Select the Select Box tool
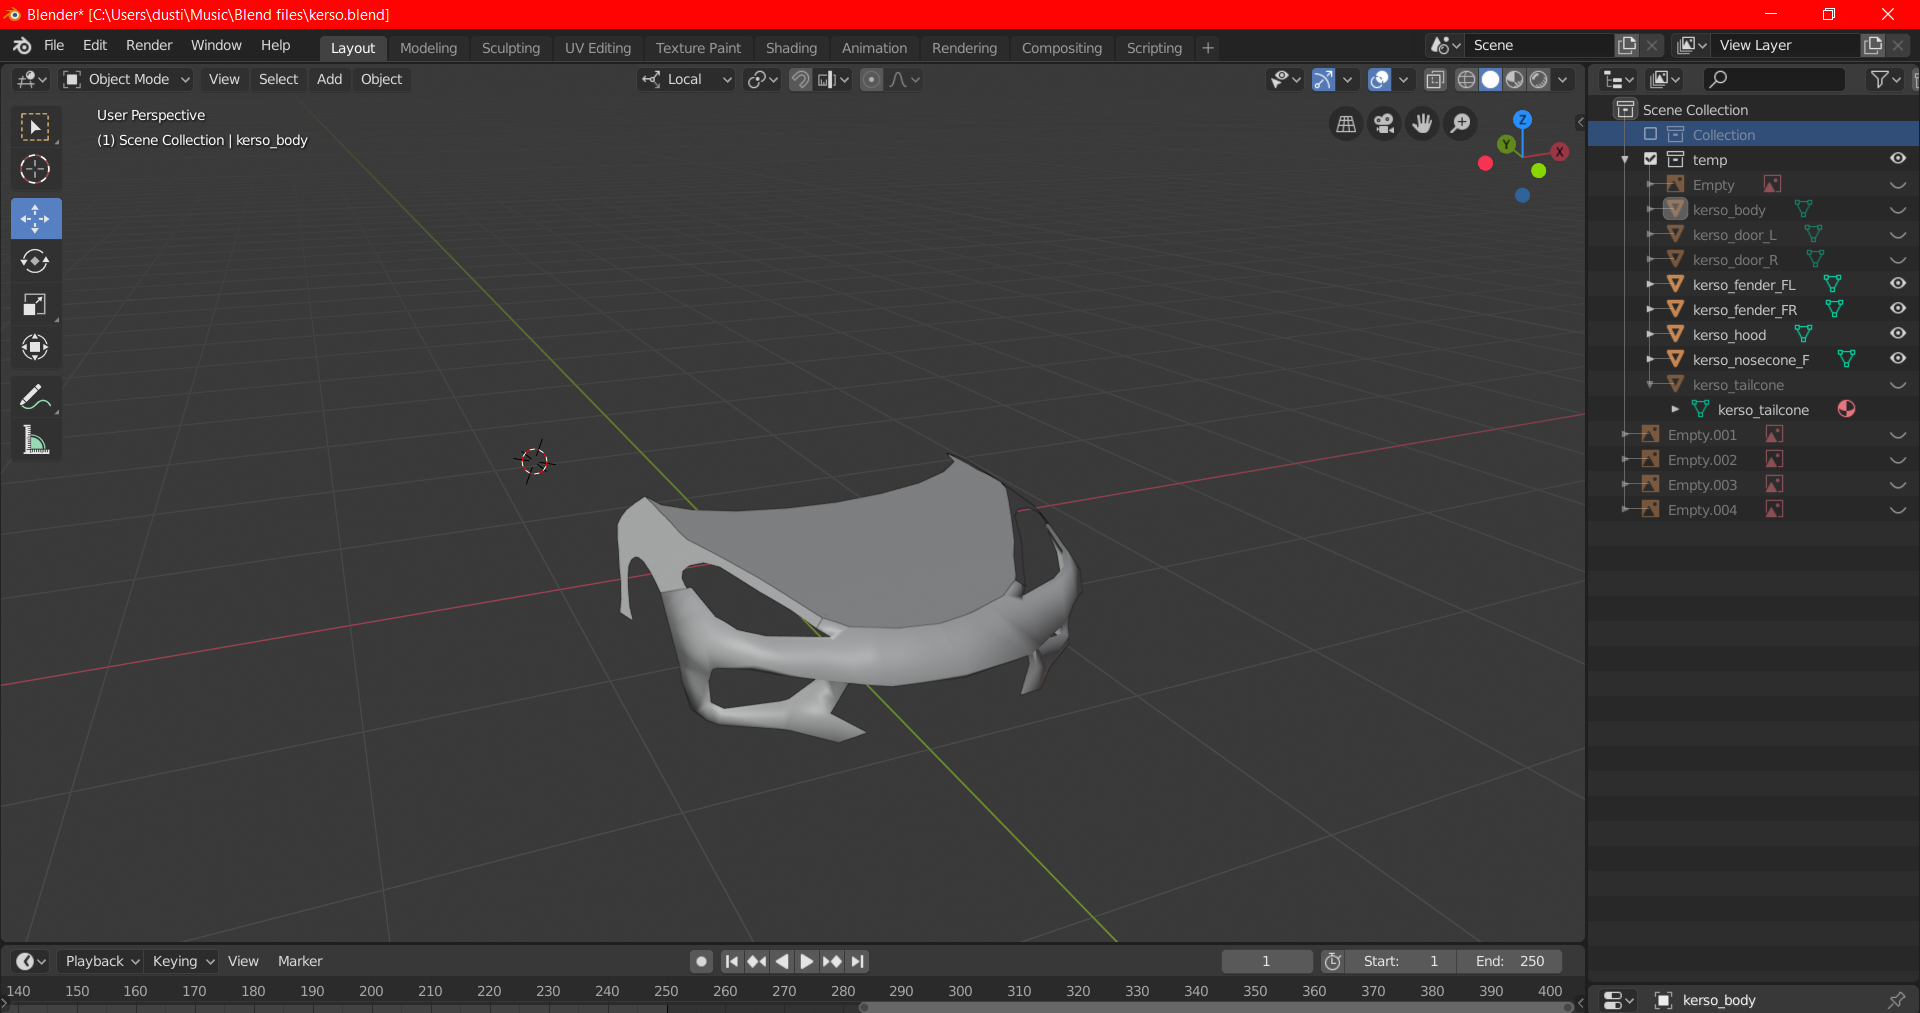The height and width of the screenshot is (1013, 1920). (35, 127)
